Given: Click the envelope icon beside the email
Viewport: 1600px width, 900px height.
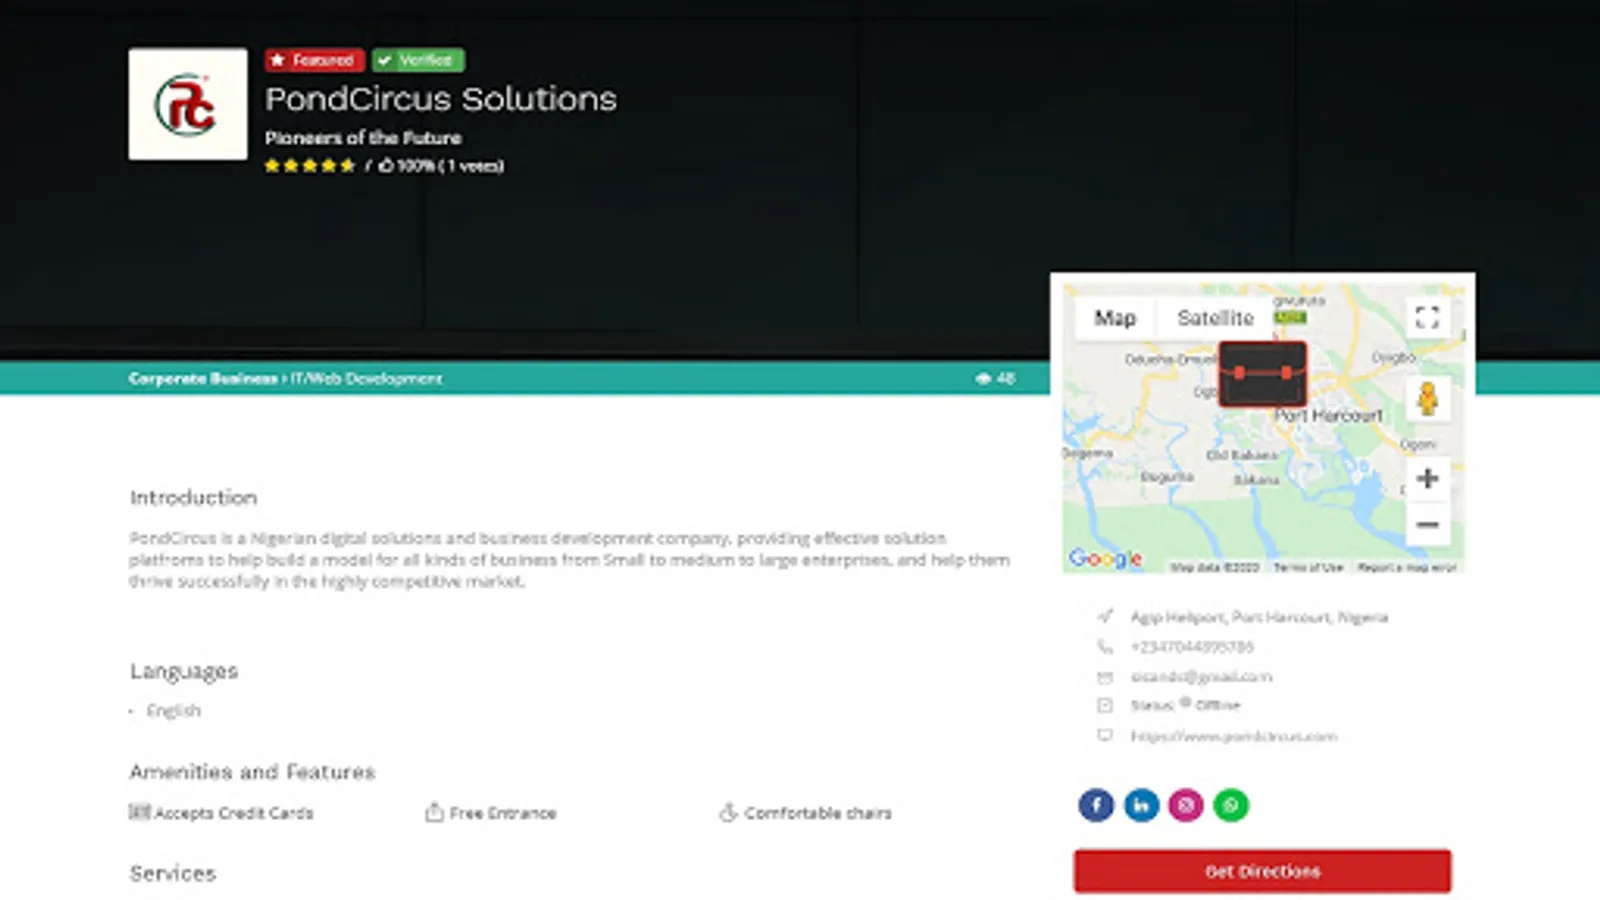Looking at the screenshot, I should point(1105,677).
